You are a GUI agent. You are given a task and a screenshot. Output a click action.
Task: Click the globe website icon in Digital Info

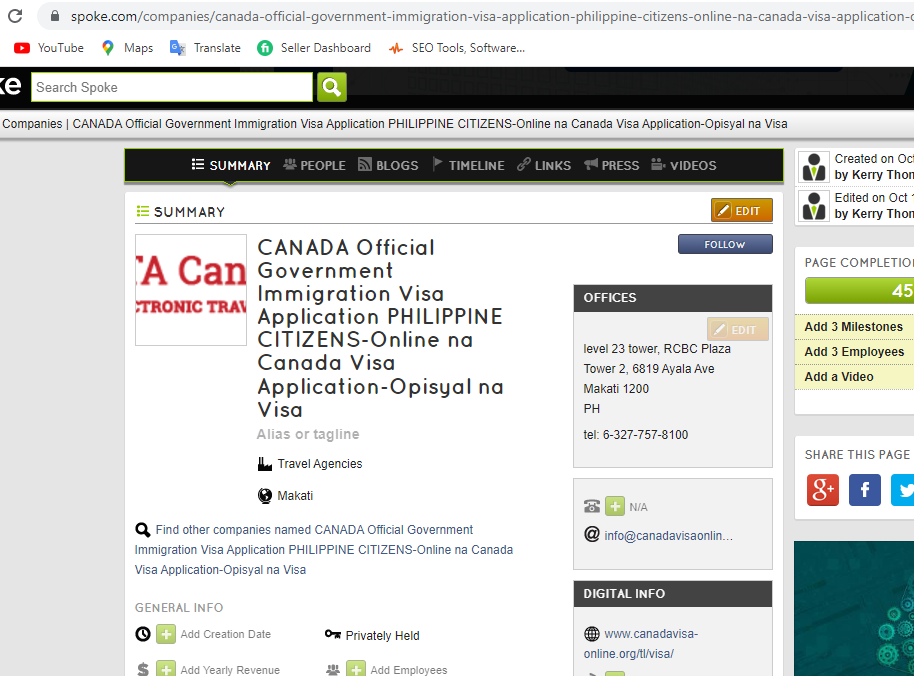(x=592, y=633)
